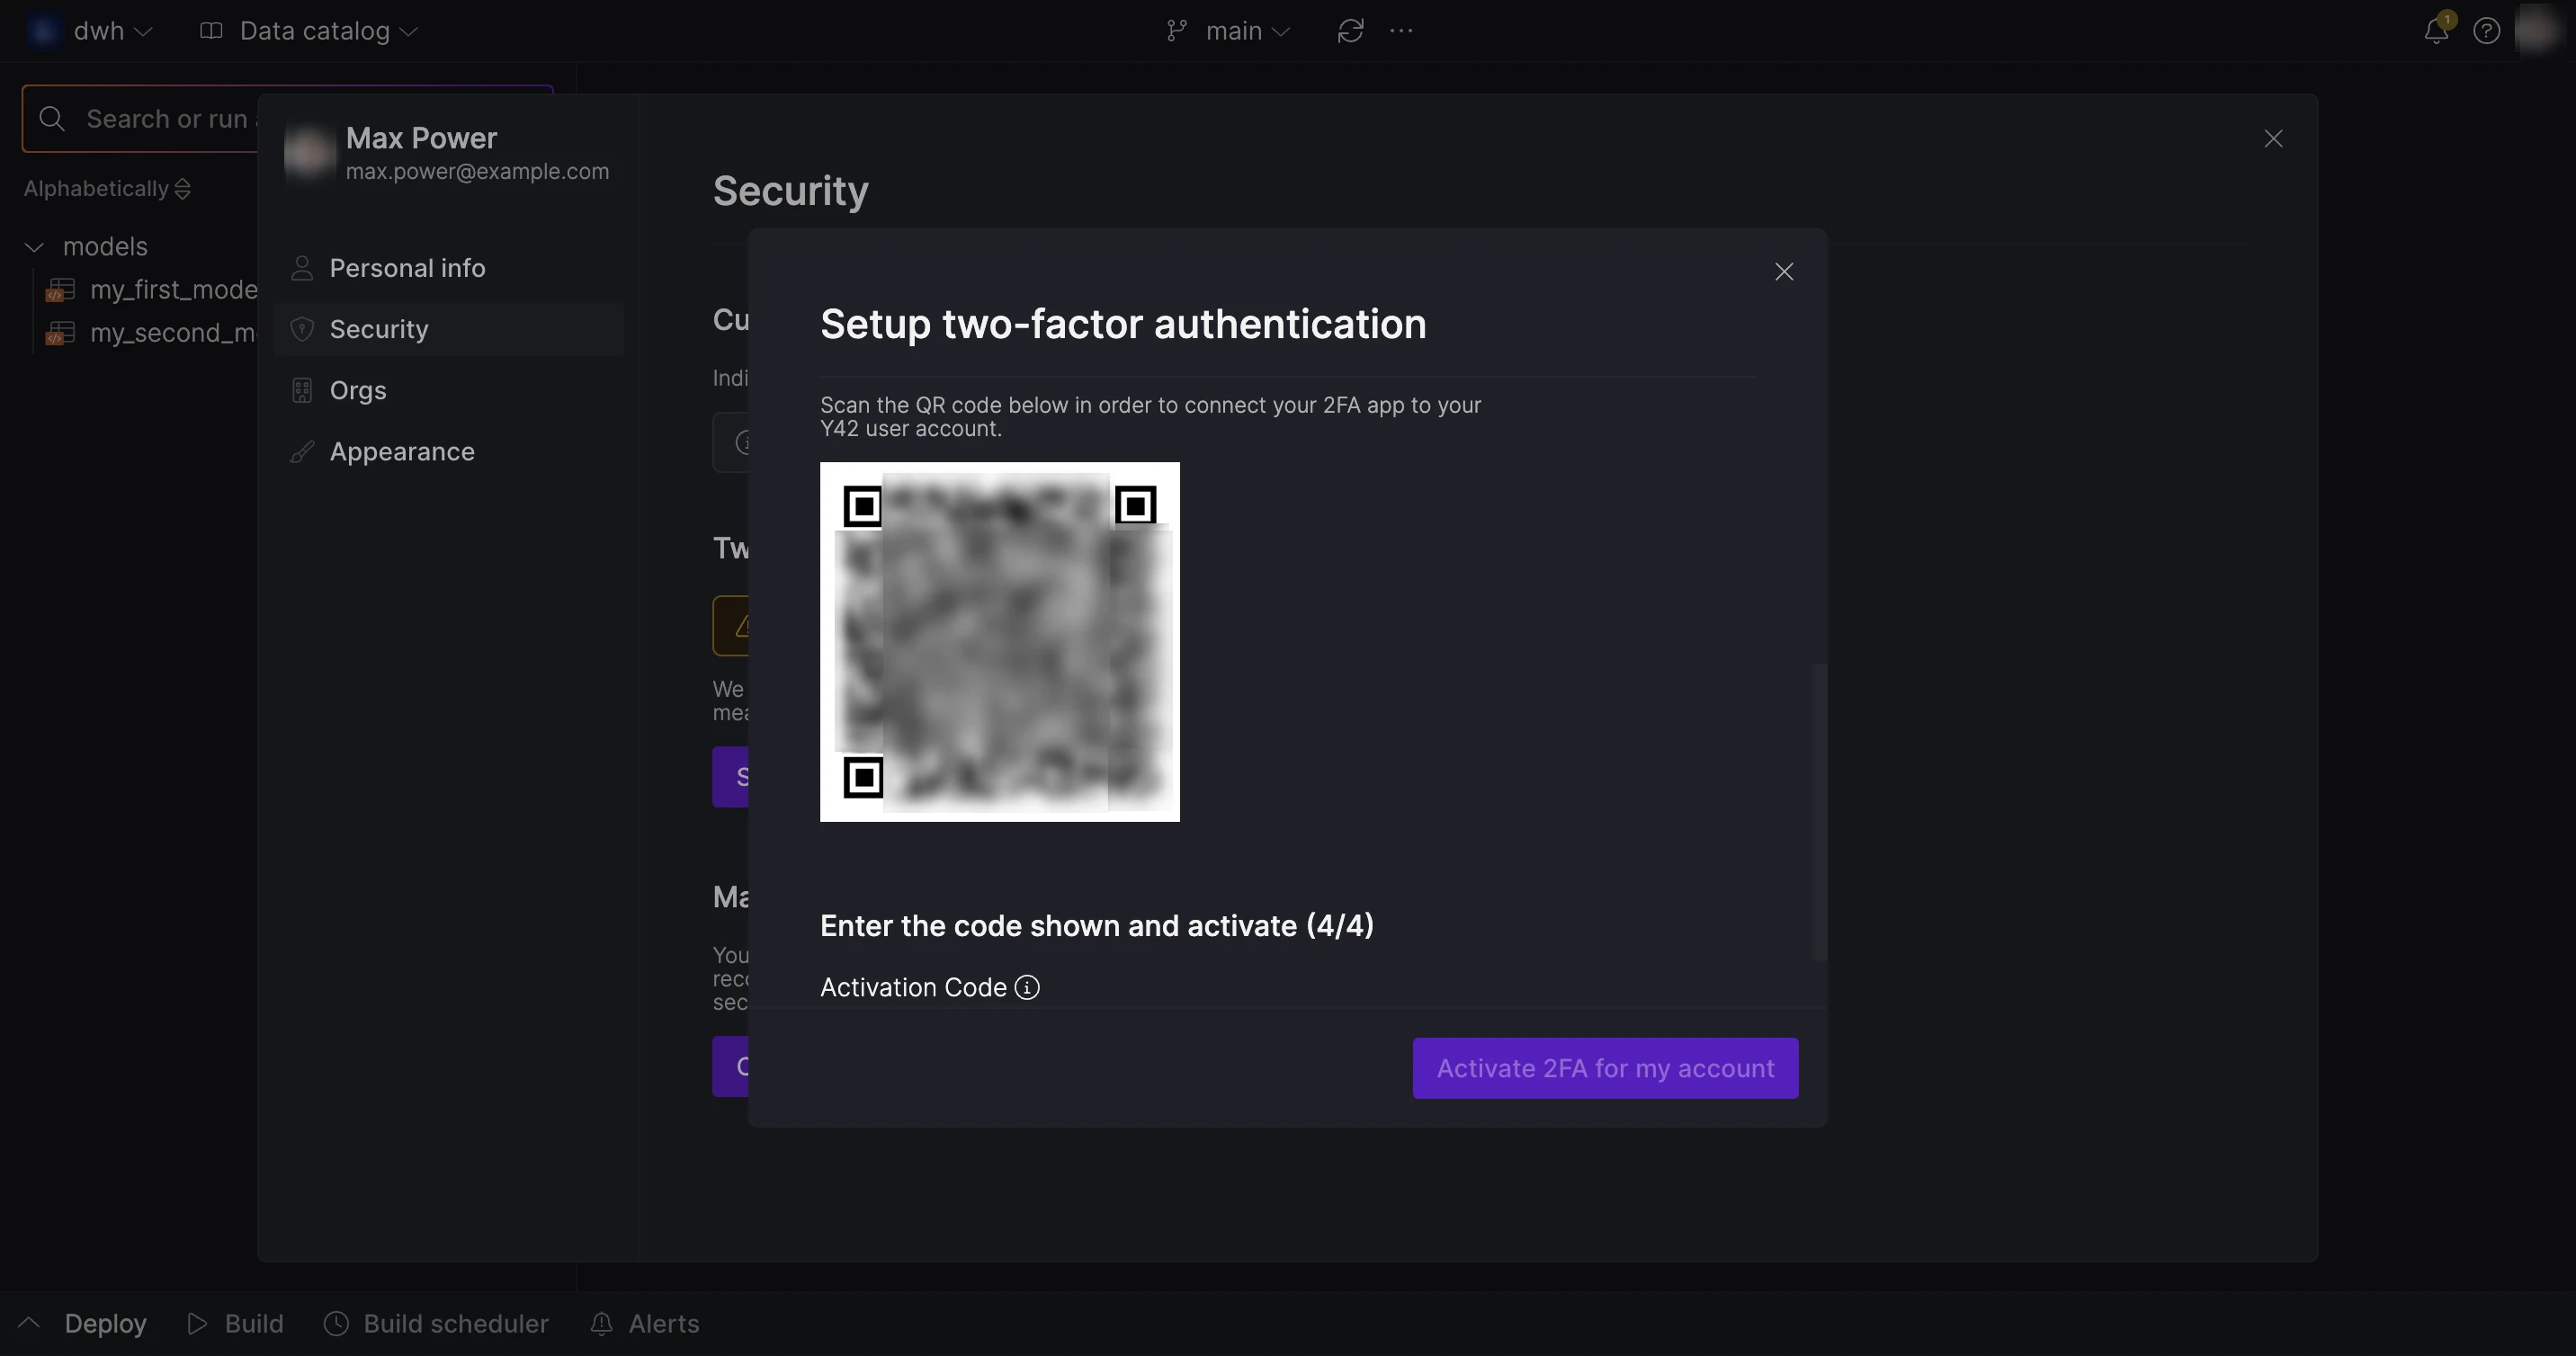Image resolution: width=2576 pixels, height=1356 pixels.
Task: Select my_second_model in the tree
Action: [152, 333]
